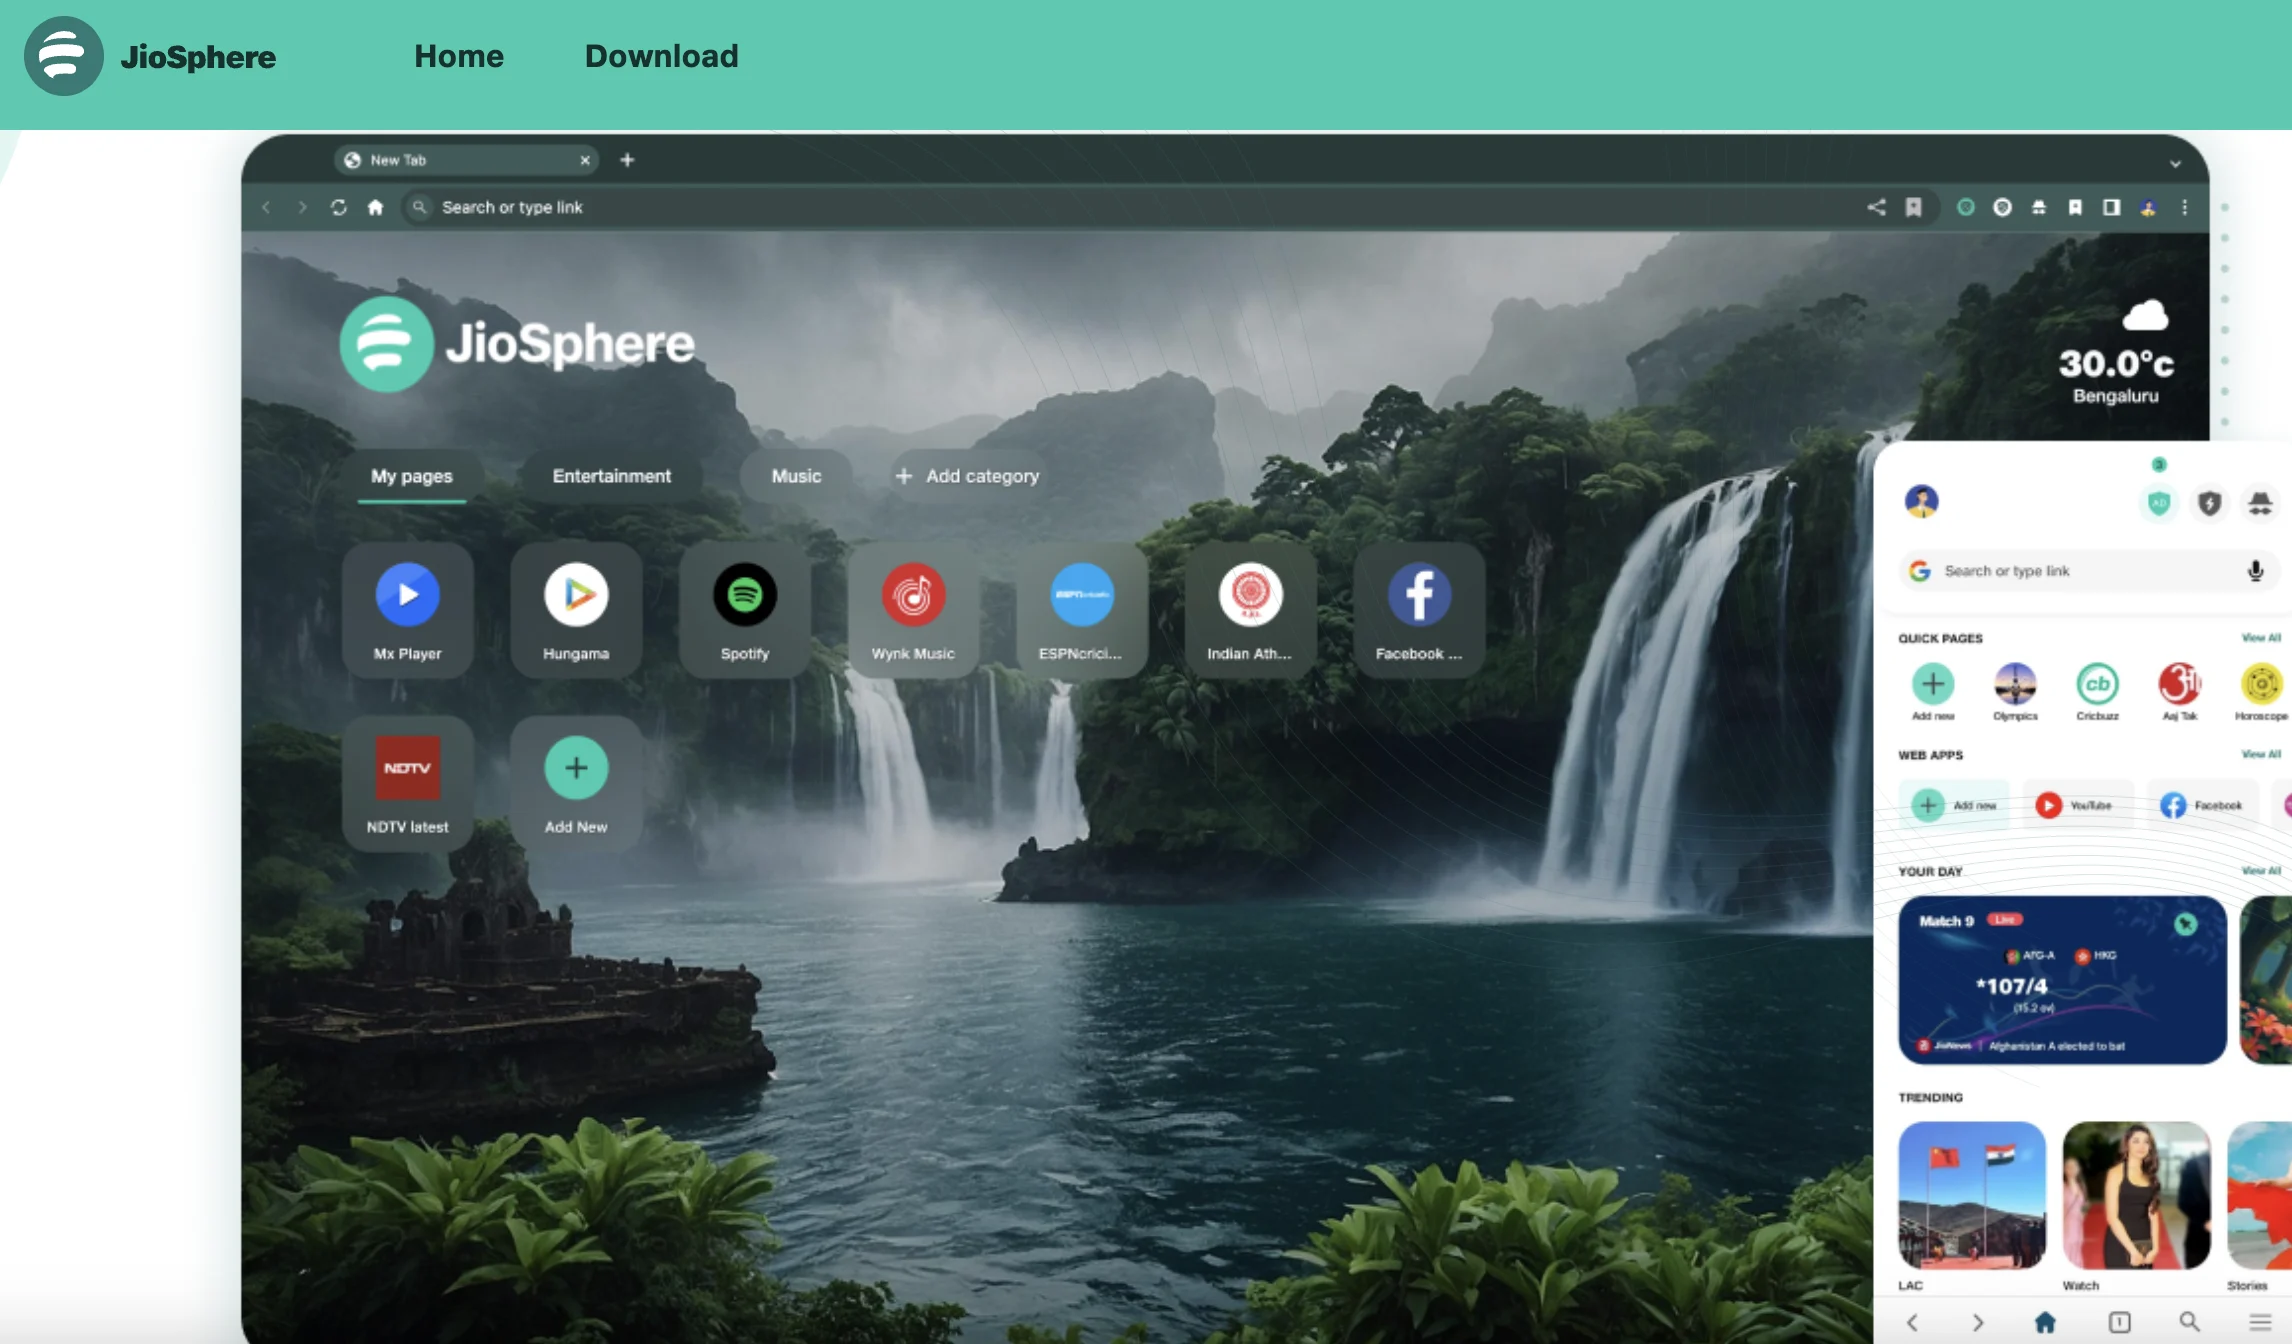This screenshot has width=2292, height=1344.
Task: Click View All next to Your Day
Action: pos(2261,871)
